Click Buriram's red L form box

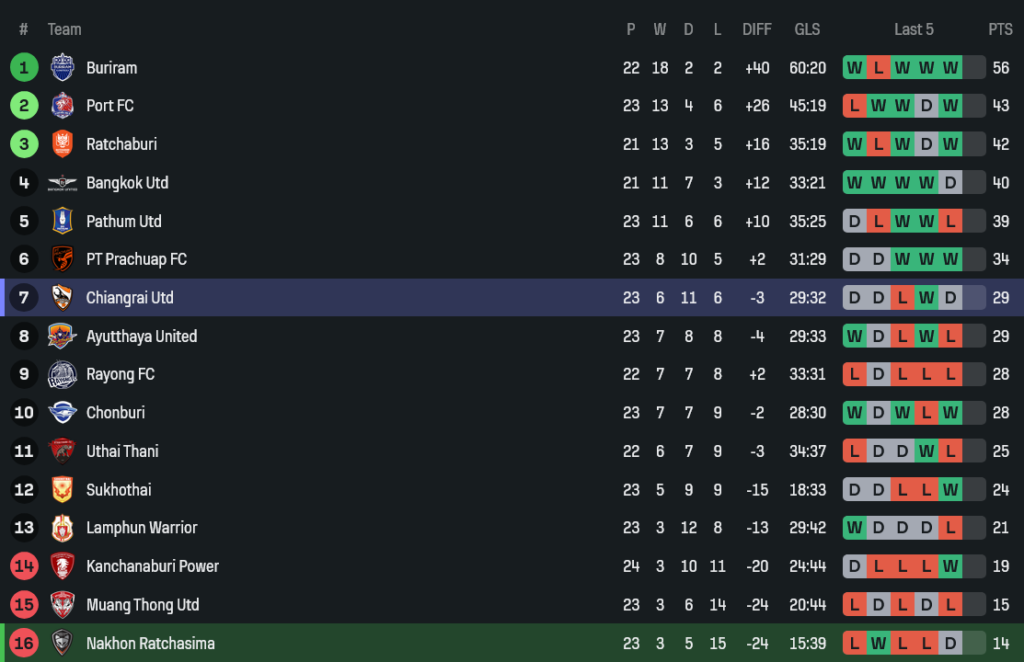[x=878, y=68]
